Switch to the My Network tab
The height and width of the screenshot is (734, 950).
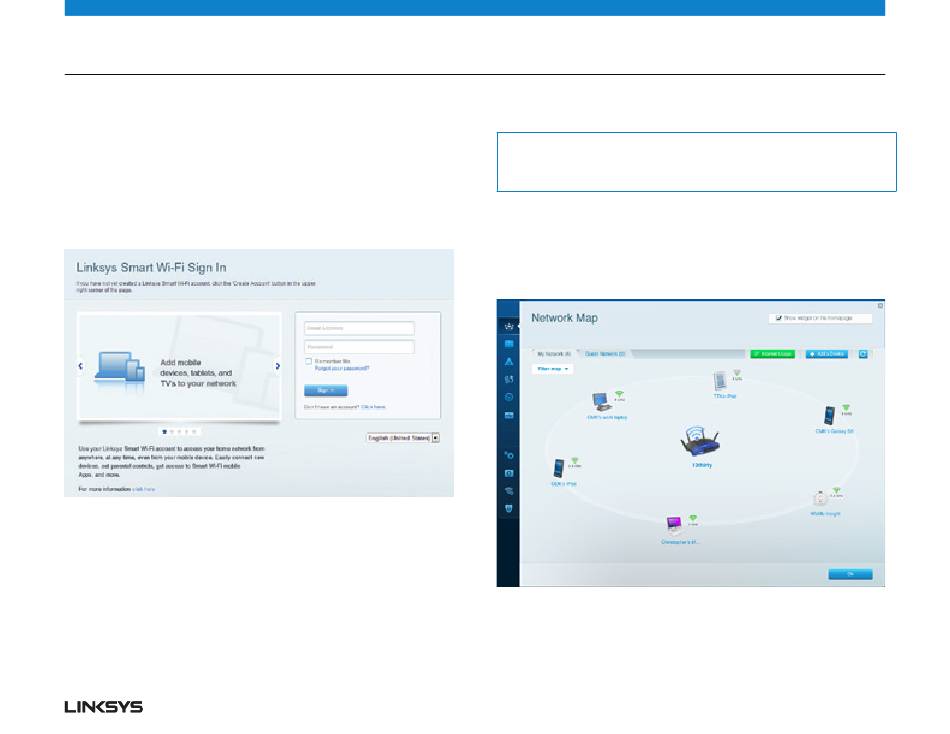(554, 354)
